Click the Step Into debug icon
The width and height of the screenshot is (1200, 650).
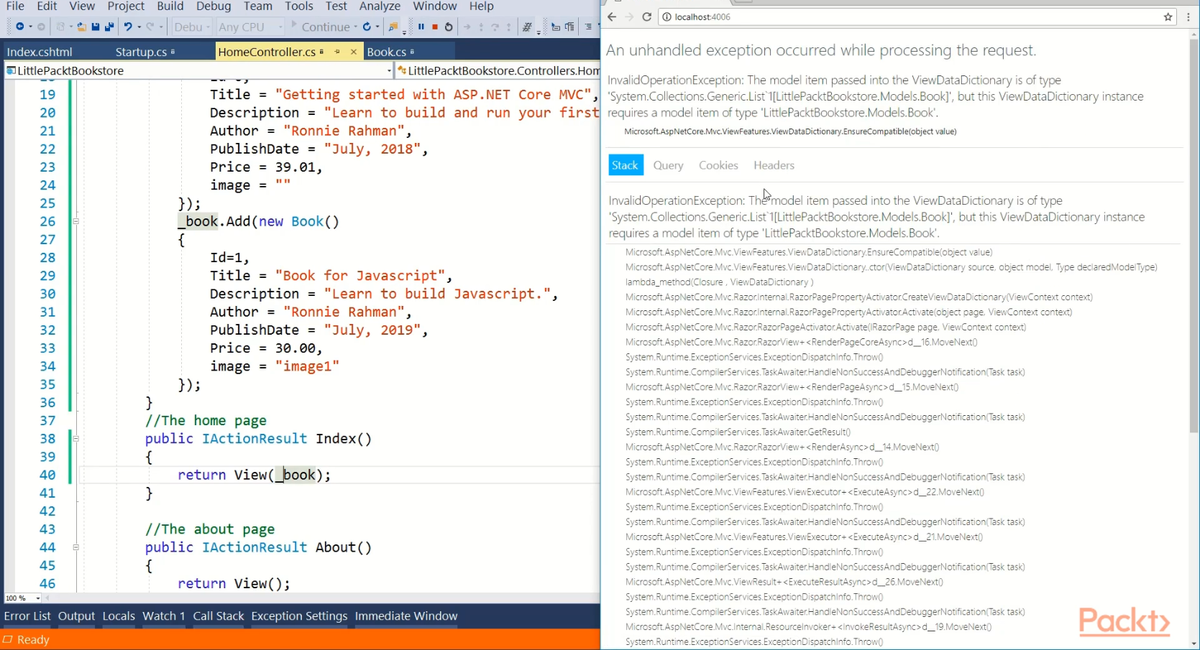[x=481, y=26]
